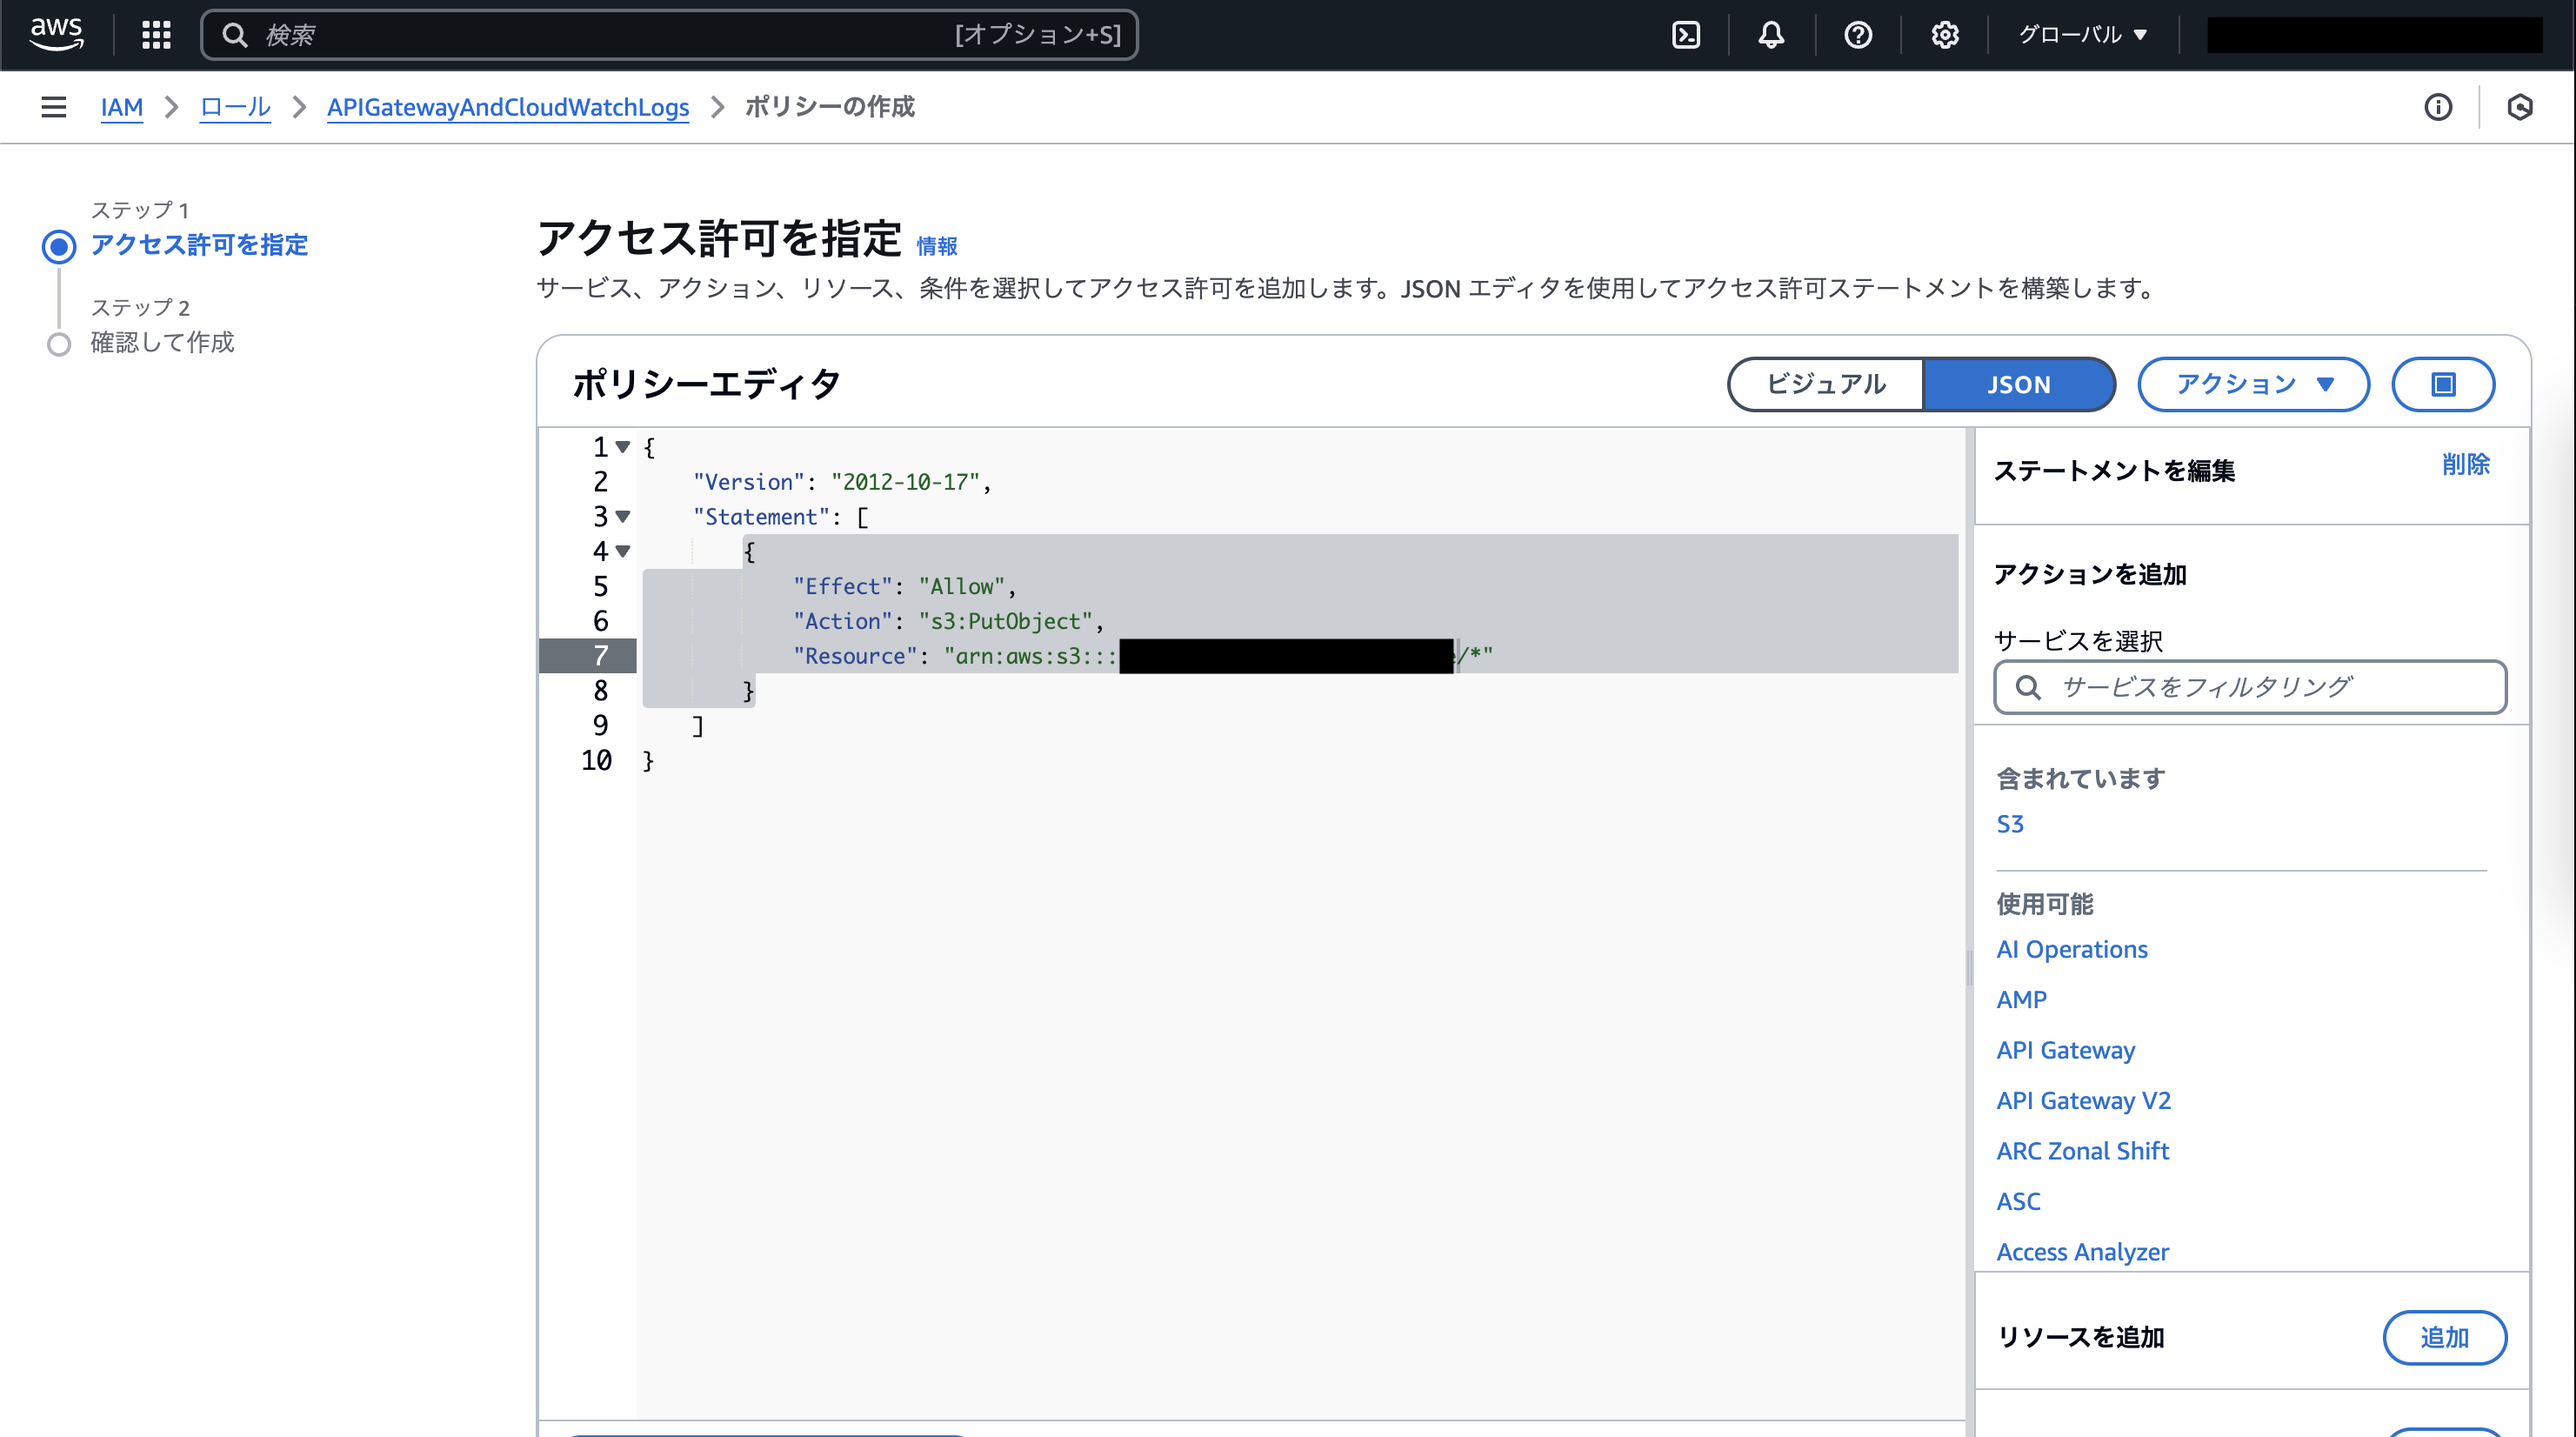The height and width of the screenshot is (1437, 2576).
Task: Click the "s3:PutObject" action value
Action: [1006, 621]
